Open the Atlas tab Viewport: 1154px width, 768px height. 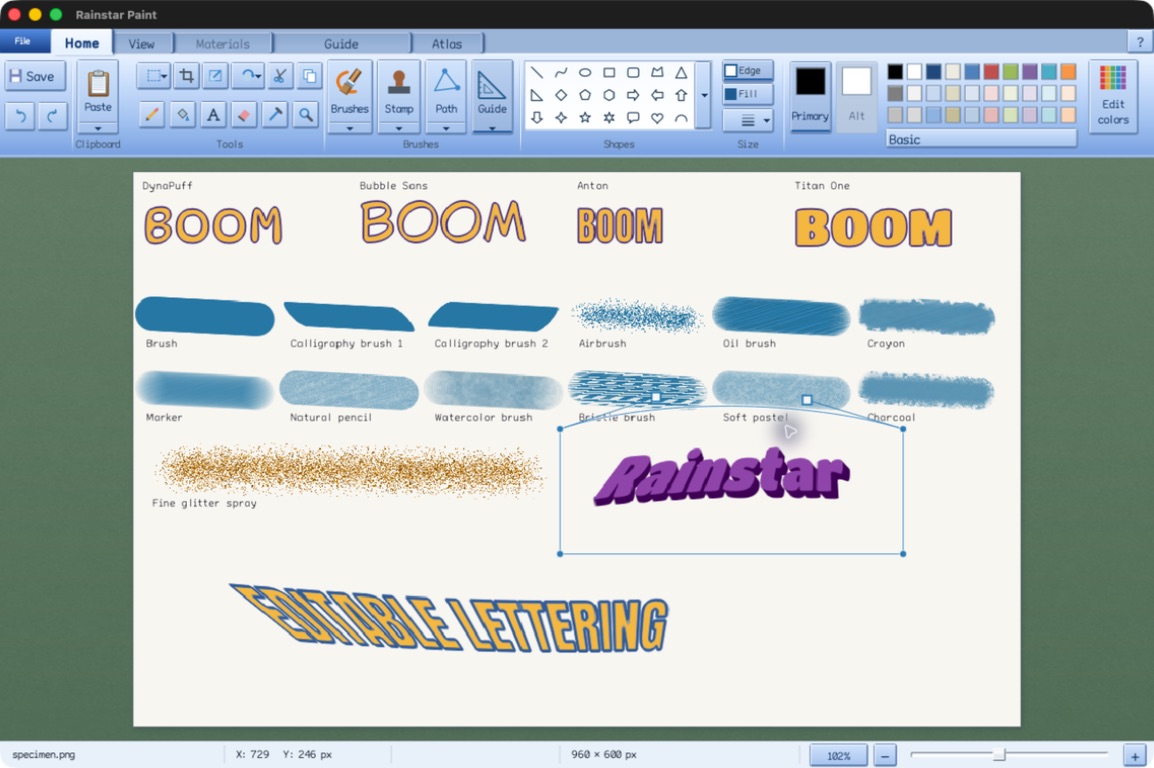(x=447, y=43)
